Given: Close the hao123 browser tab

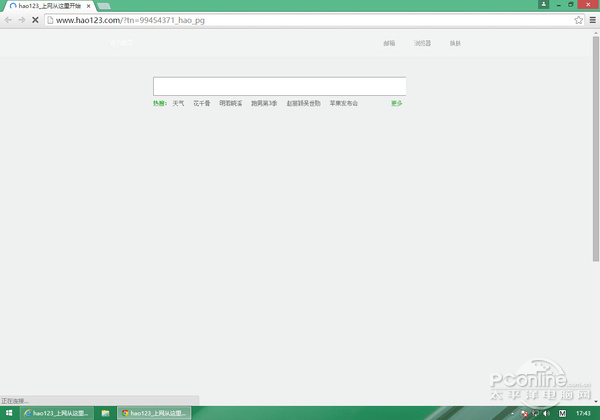Looking at the screenshot, I should click(88, 6).
